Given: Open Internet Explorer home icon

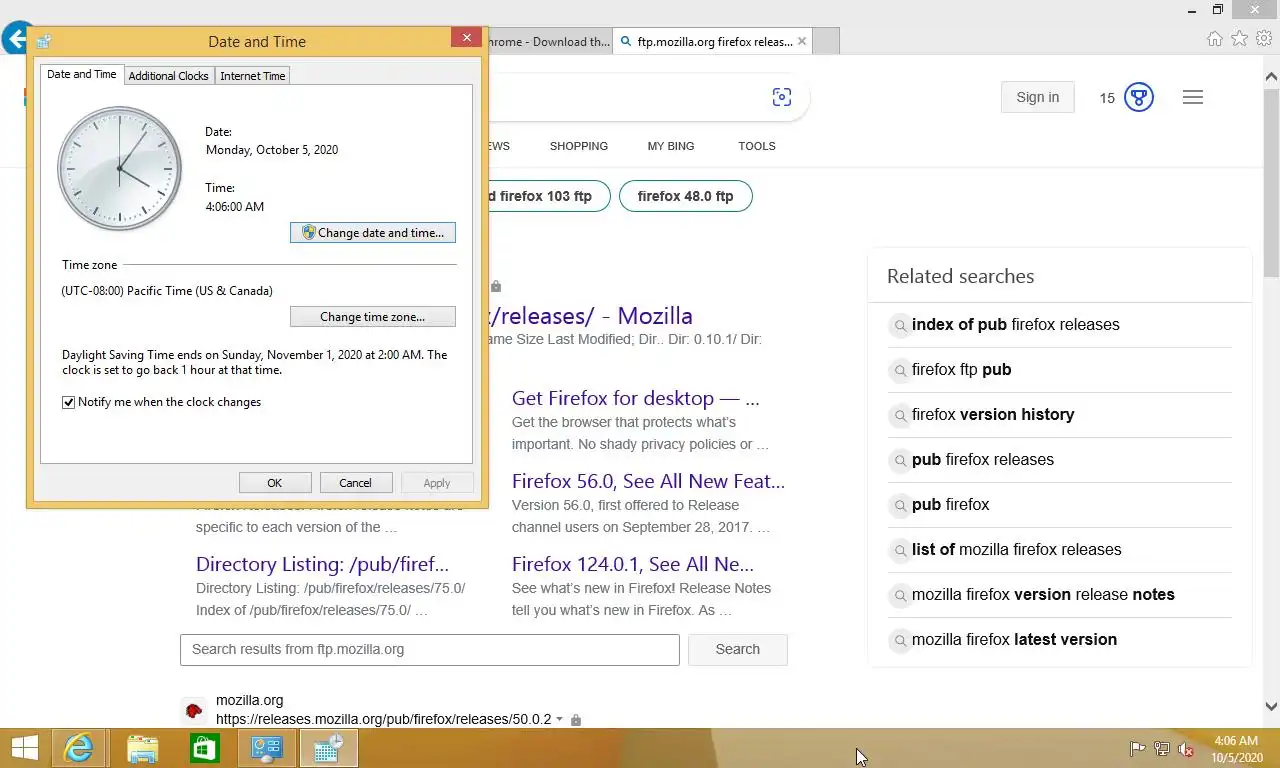Looking at the screenshot, I should (x=1215, y=39).
